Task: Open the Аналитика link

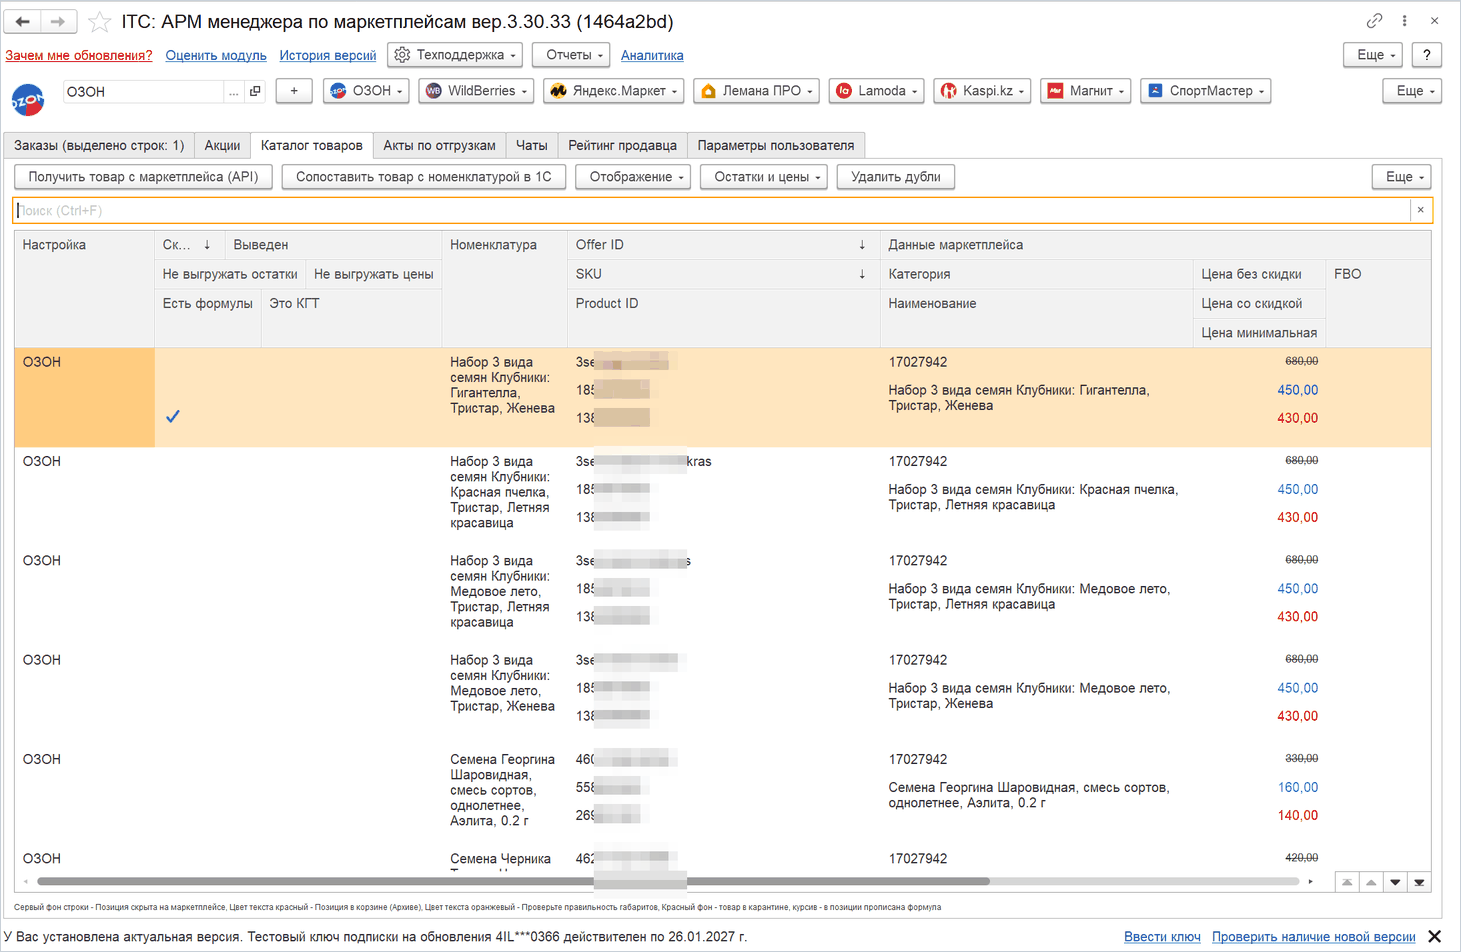Action: [652, 55]
